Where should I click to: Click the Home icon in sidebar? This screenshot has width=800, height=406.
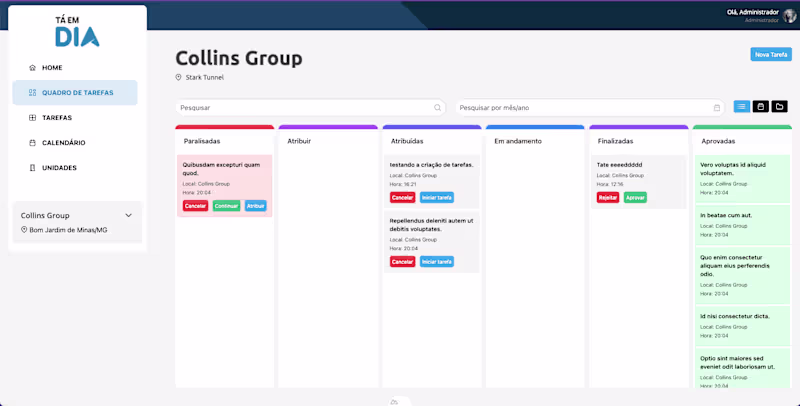click(x=33, y=68)
